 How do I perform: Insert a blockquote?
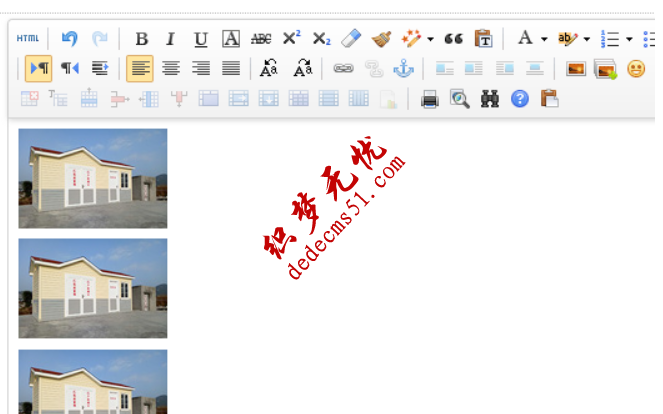click(x=454, y=39)
